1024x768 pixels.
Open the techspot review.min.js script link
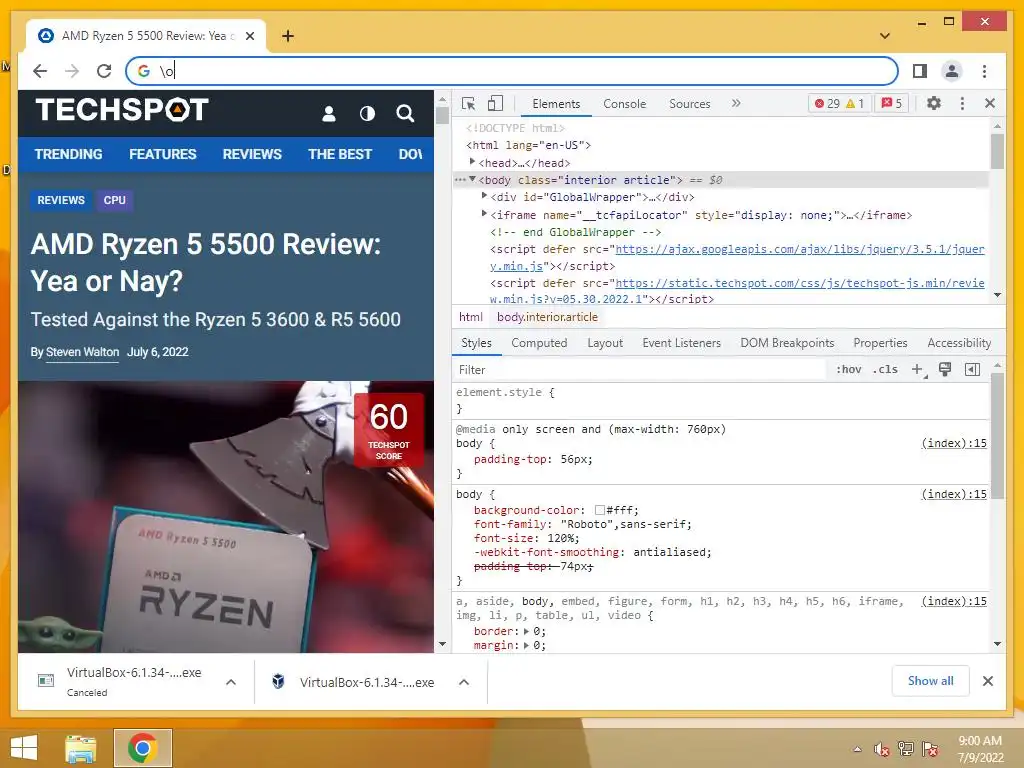(x=799, y=283)
